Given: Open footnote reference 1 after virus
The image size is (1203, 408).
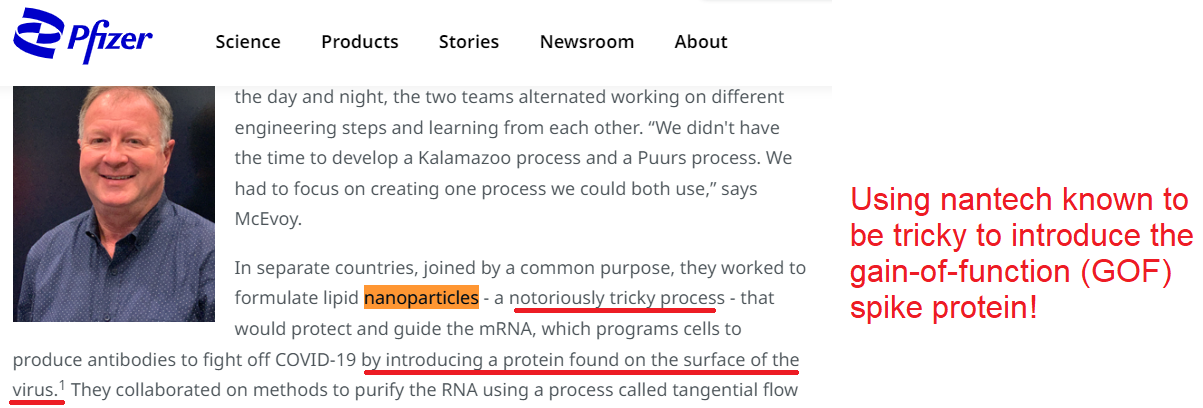Looking at the screenshot, I should tap(63, 383).
